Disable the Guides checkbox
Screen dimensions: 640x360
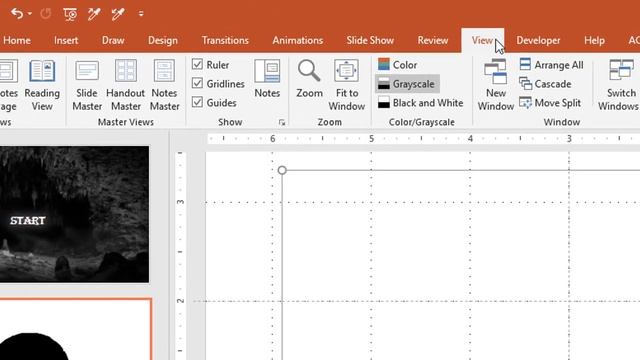[x=197, y=102]
